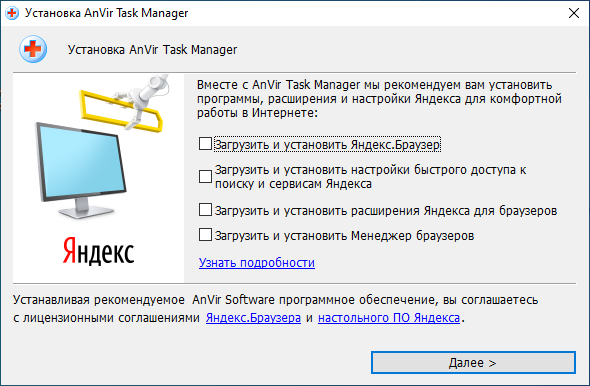The width and height of the screenshot is (590, 386).
Task: Click the recommendation paragraph about Yandex programs
Action: coord(379,99)
